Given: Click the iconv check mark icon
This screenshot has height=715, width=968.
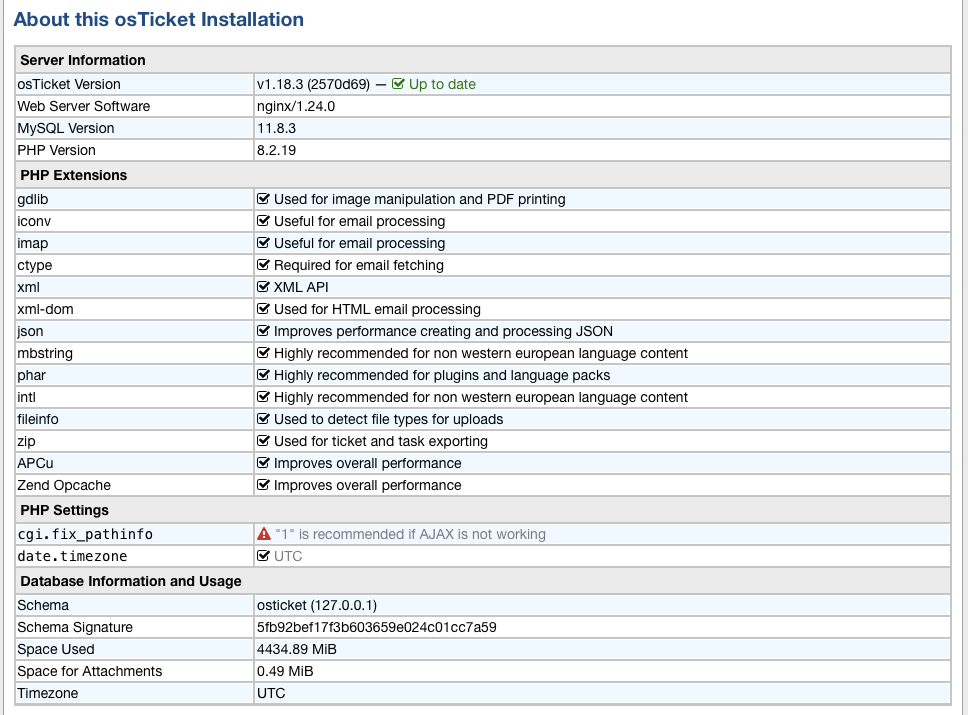Looking at the screenshot, I should coord(264,221).
